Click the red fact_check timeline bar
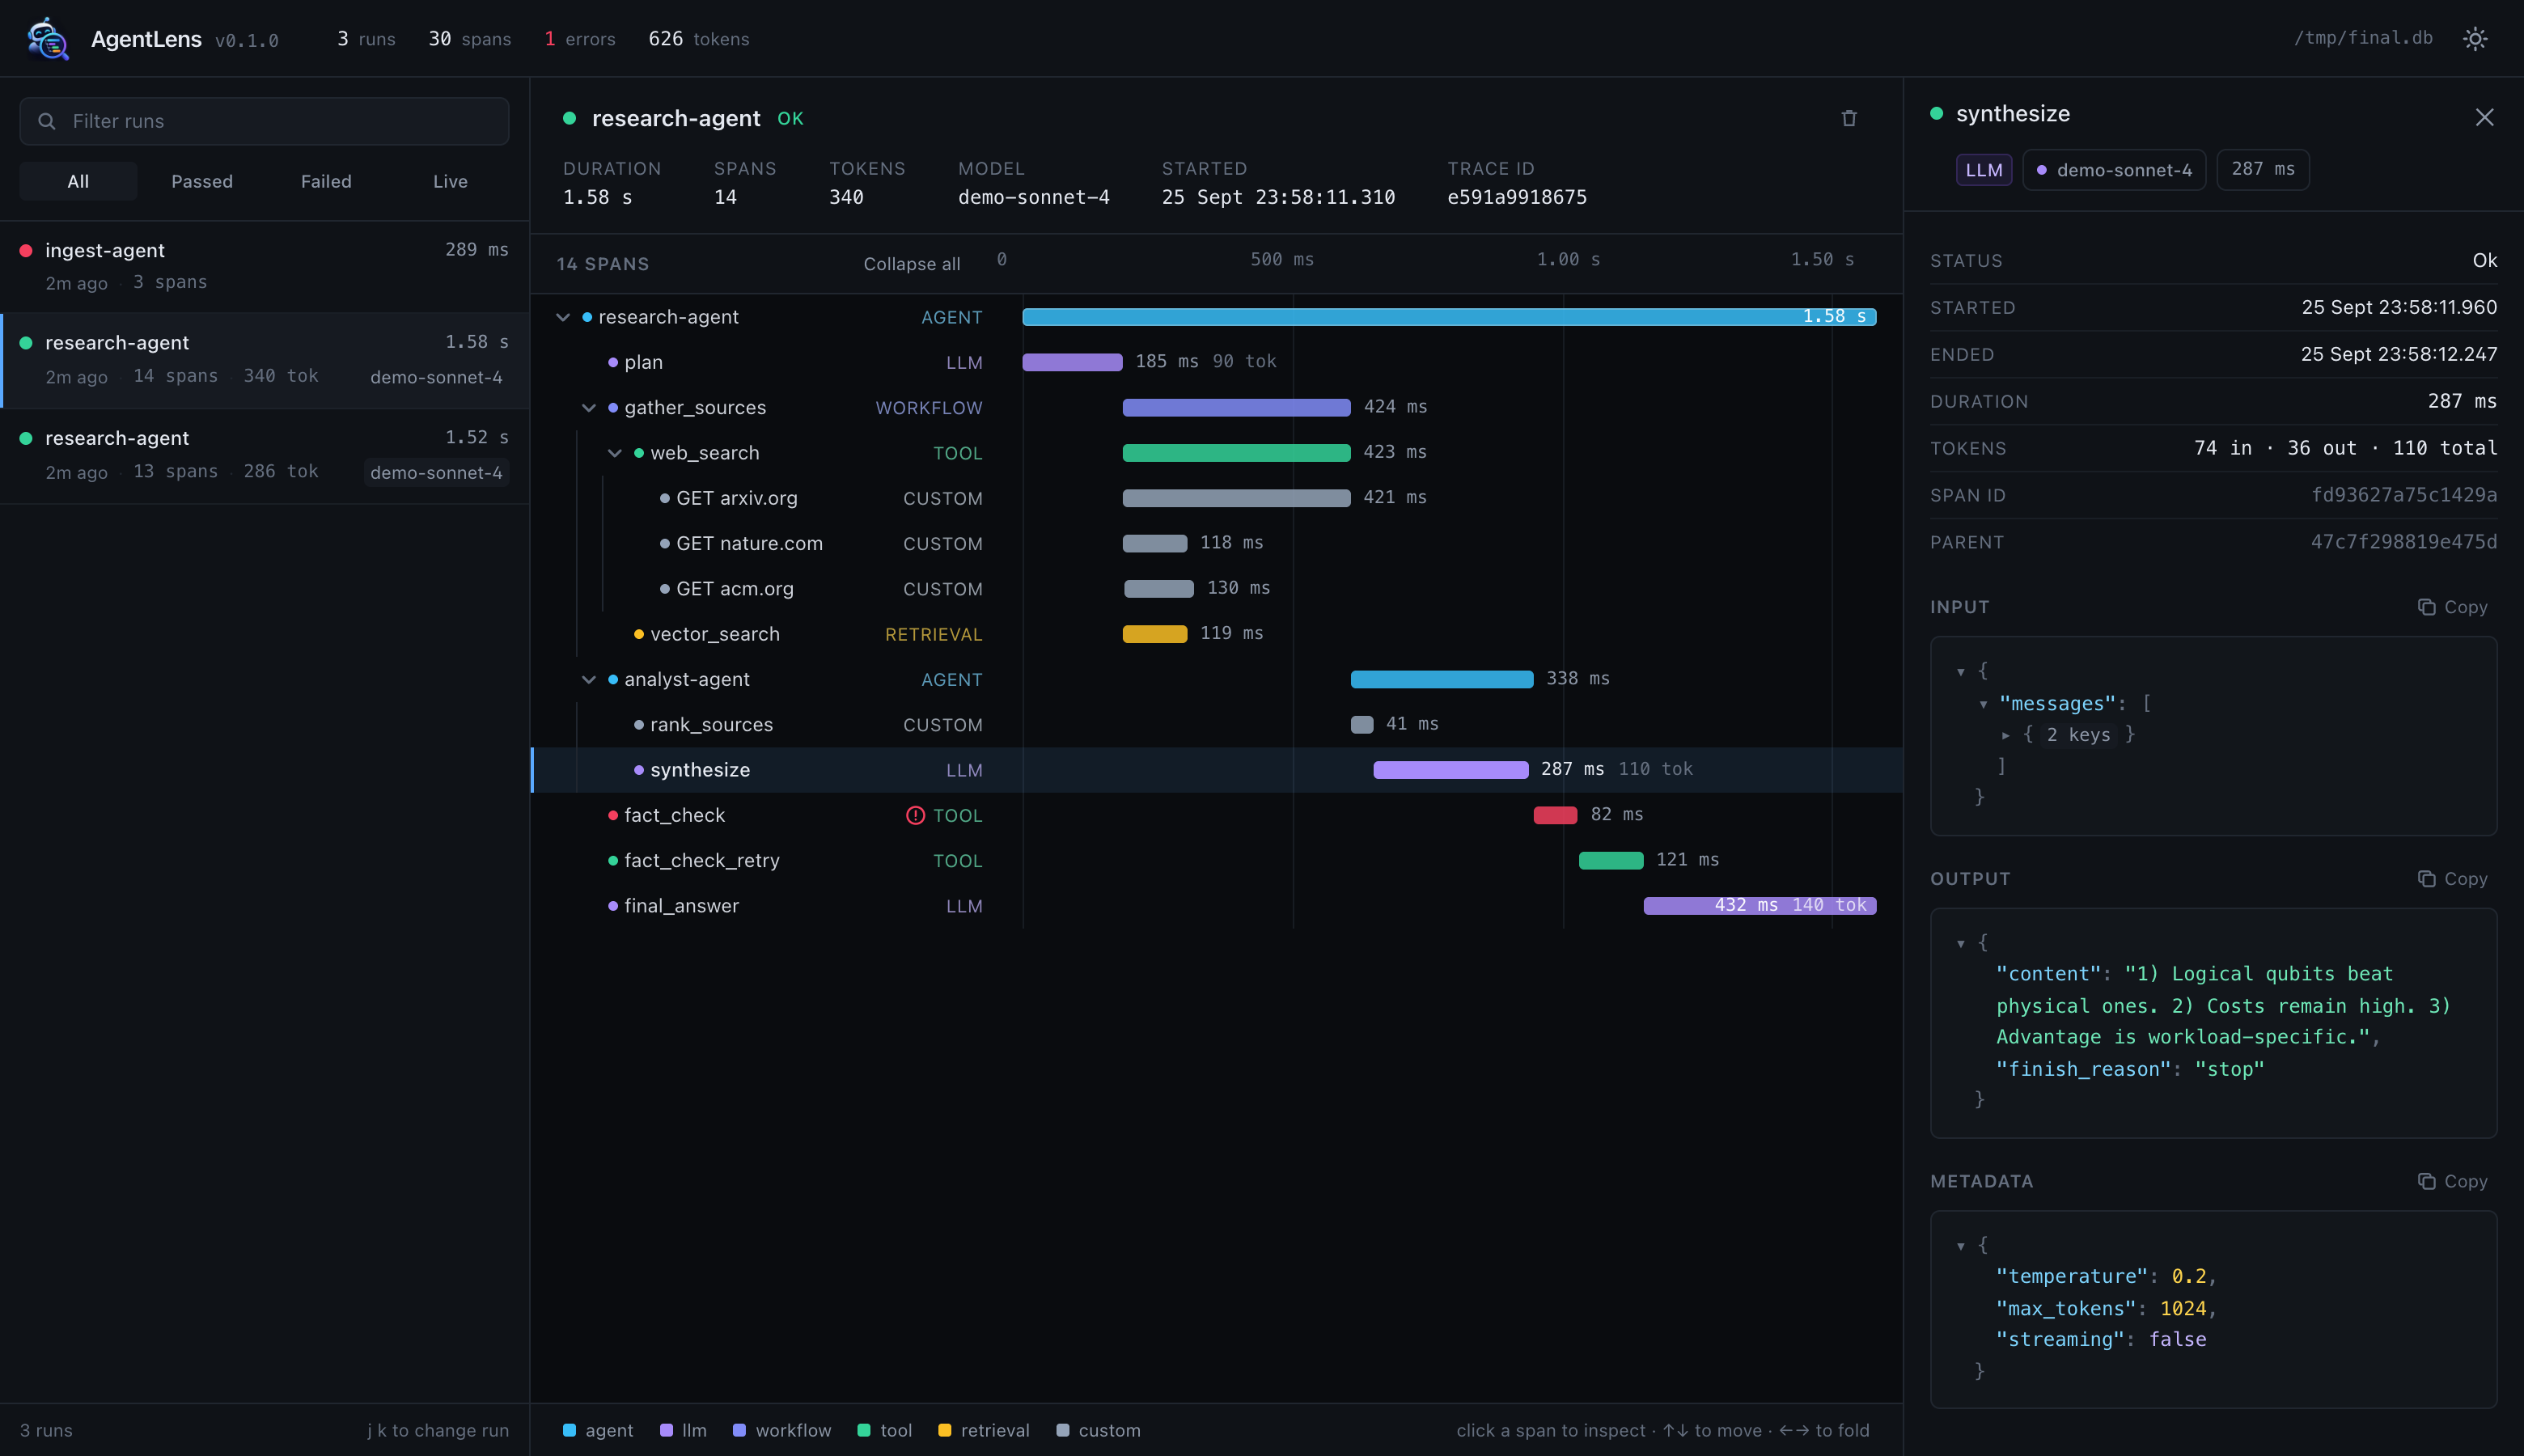The image size is (2524, 1456). [x=1555, y=815]
